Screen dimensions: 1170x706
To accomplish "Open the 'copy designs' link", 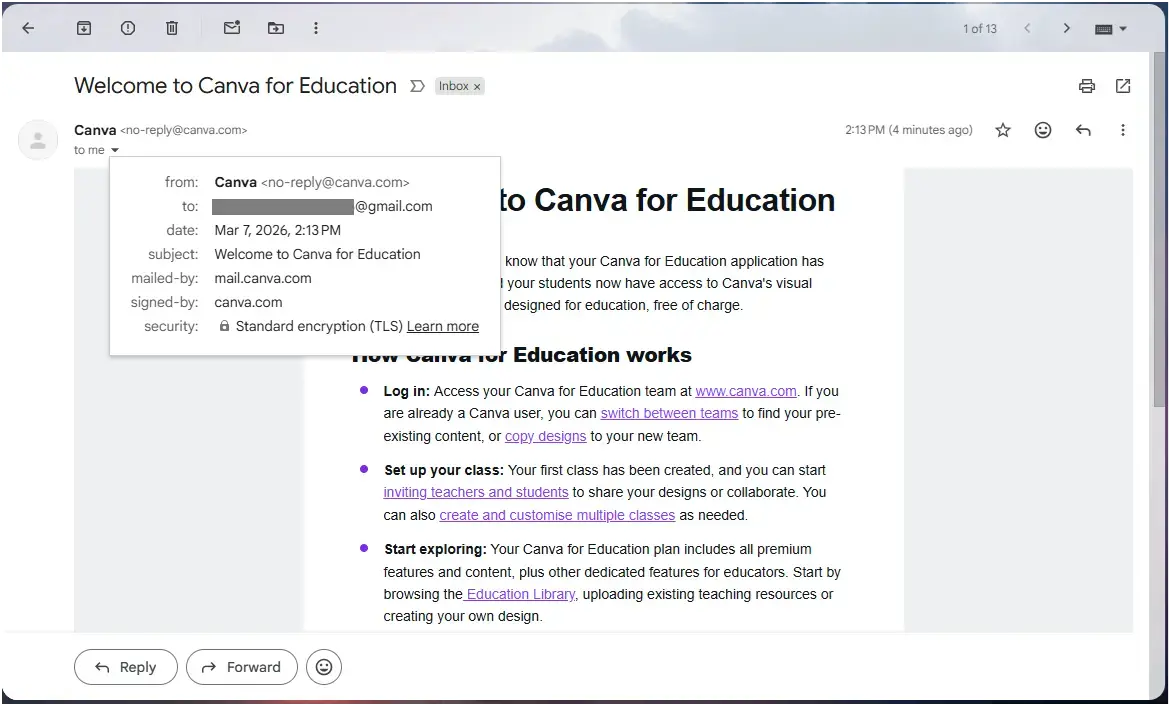I will tap(545, 436).
